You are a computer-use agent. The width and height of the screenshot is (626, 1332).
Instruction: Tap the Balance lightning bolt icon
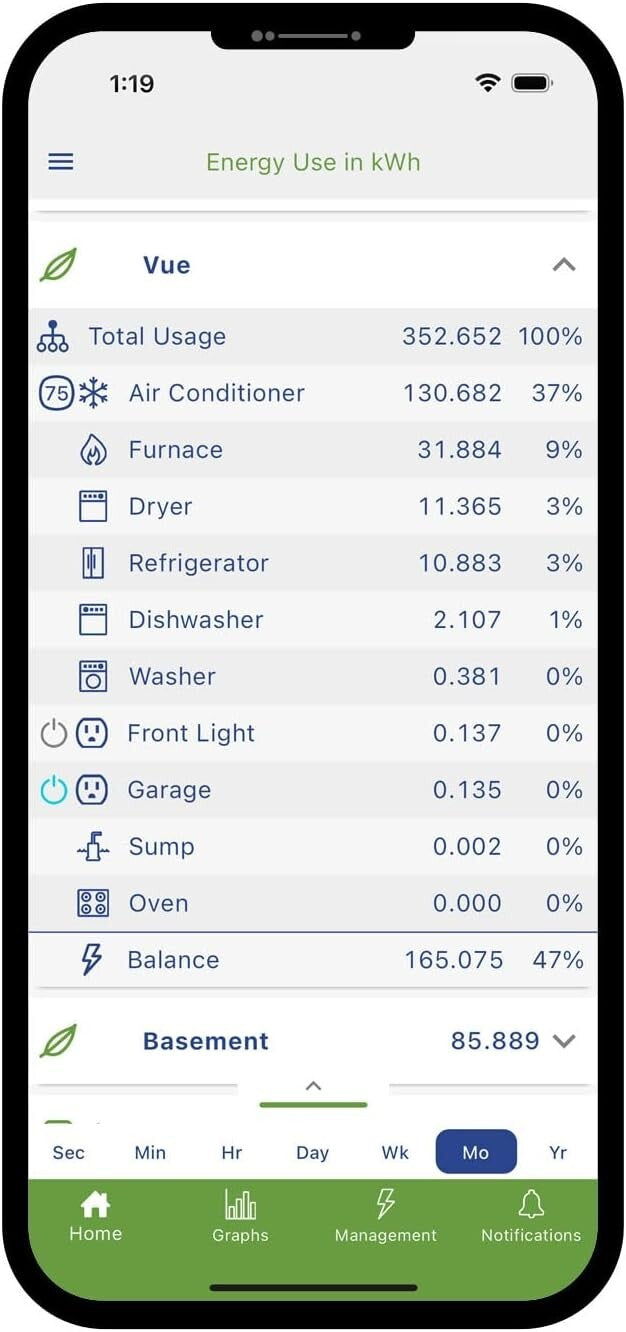click(x=92, y=960)
